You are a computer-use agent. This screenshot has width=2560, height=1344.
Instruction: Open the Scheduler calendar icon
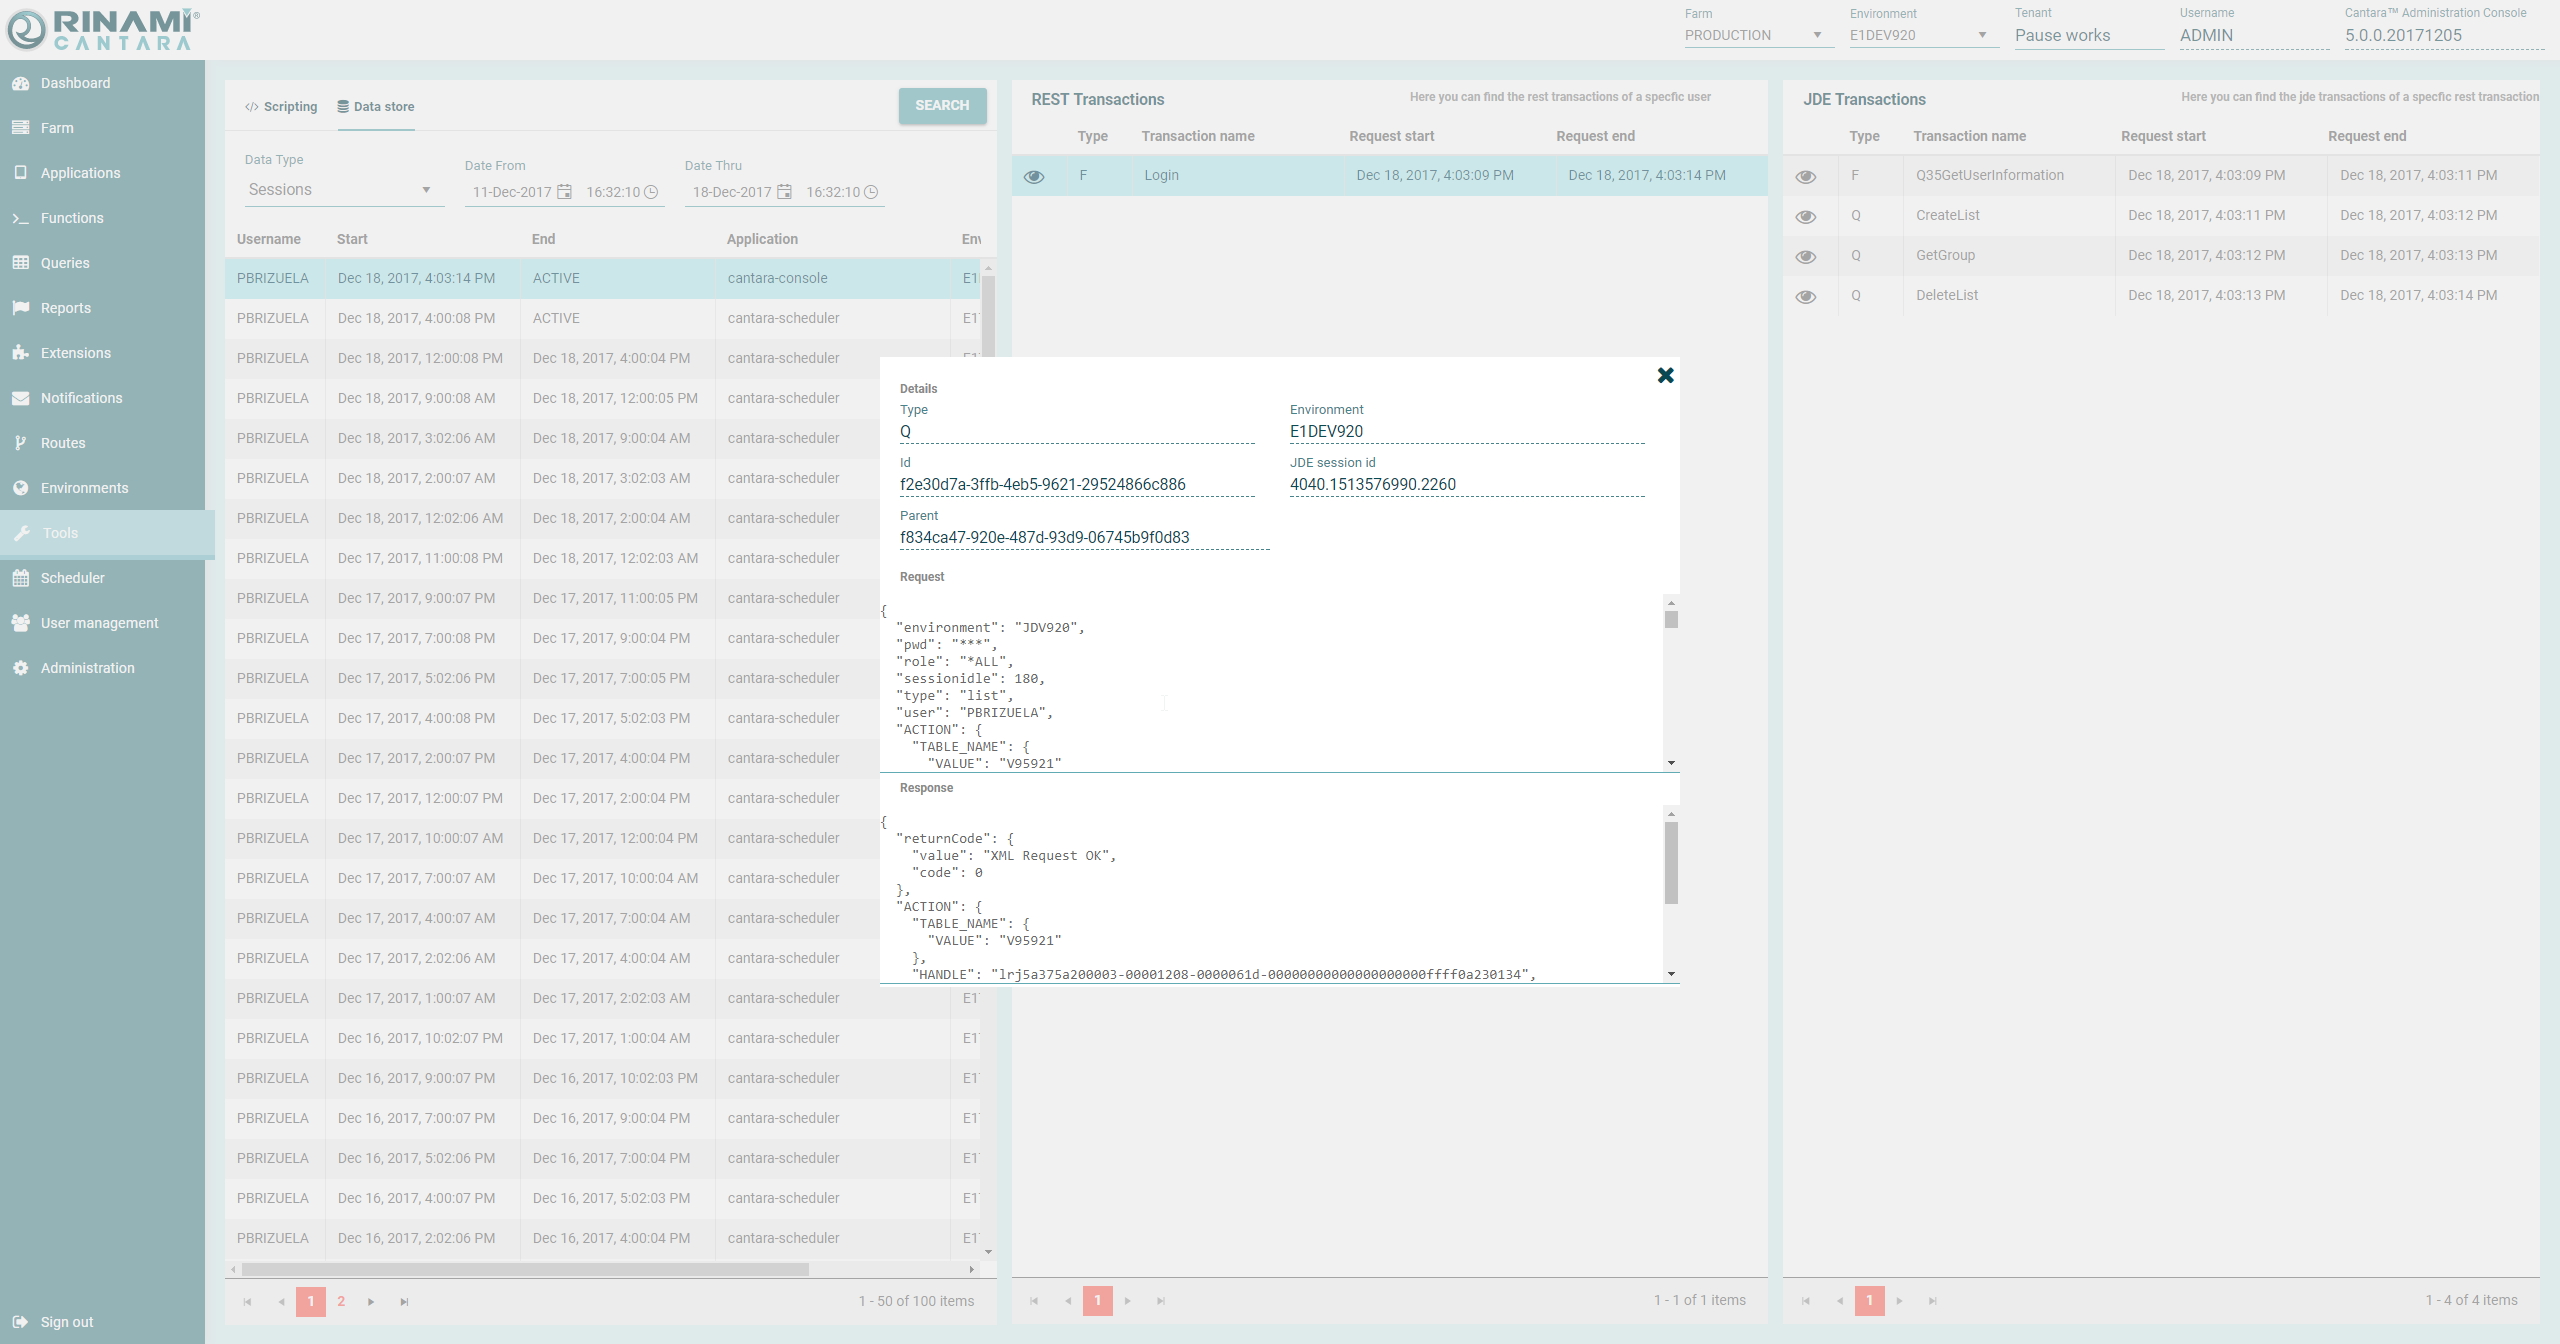click(x=20, y=578)
